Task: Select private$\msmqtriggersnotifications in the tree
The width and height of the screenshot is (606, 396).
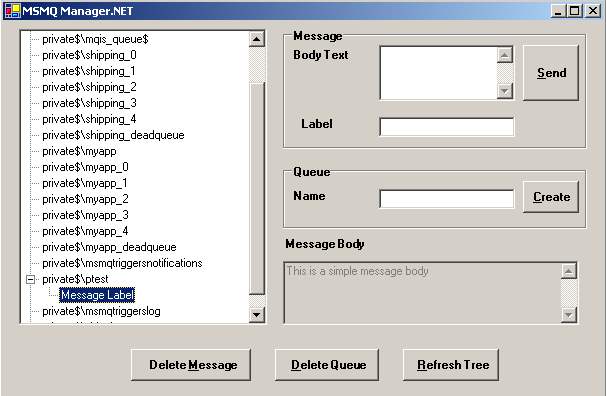Action: pyautogui.click(x=122, y=263)
